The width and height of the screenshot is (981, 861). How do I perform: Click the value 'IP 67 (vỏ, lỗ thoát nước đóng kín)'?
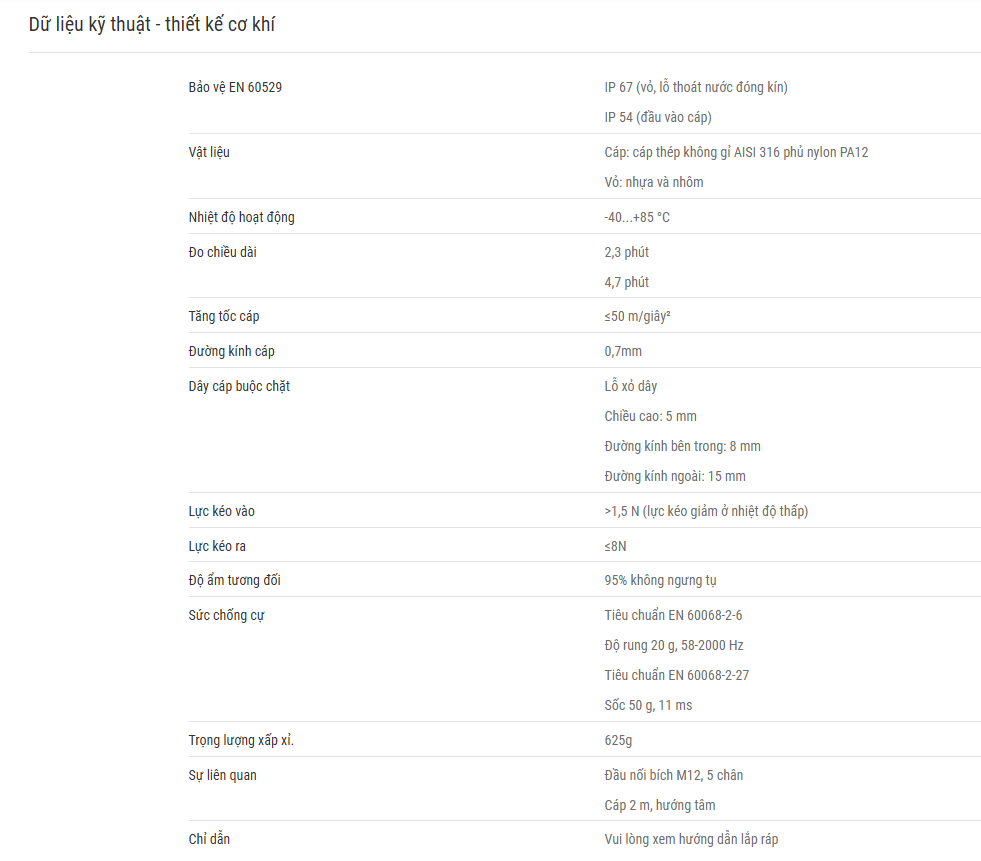[x=696, y=88]
